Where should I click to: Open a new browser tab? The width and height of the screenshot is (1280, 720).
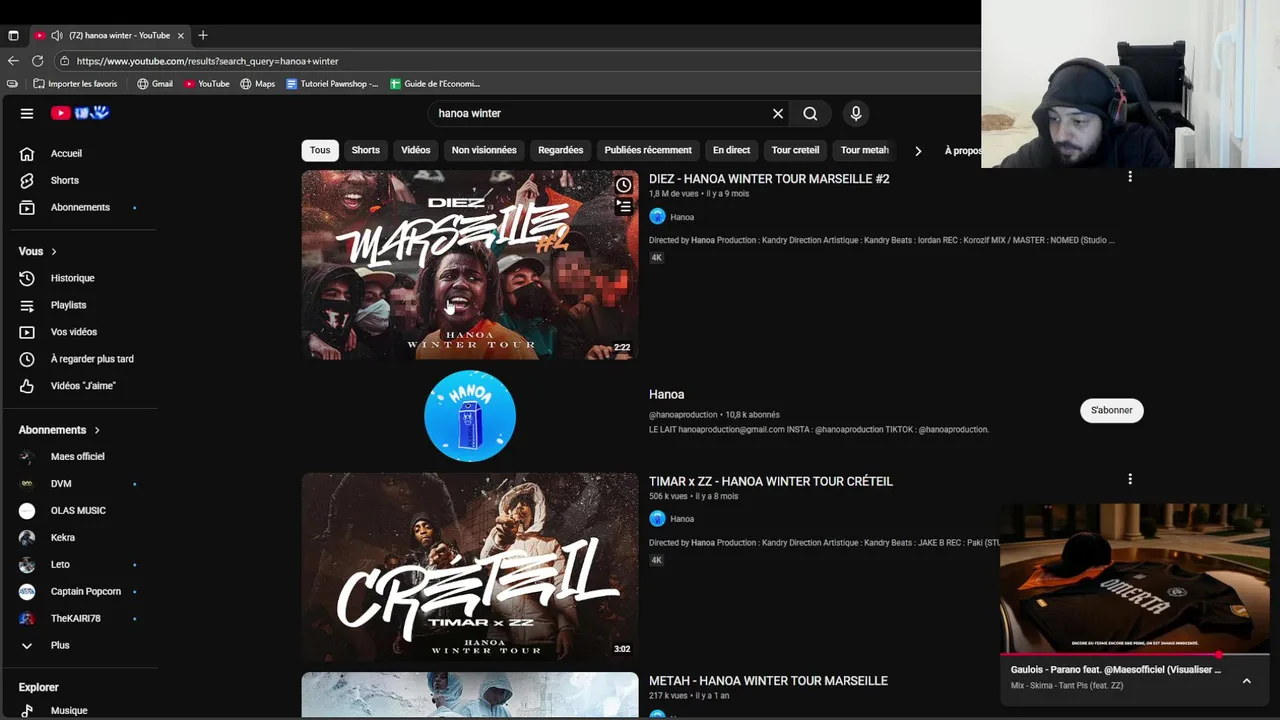coord(203,35)
